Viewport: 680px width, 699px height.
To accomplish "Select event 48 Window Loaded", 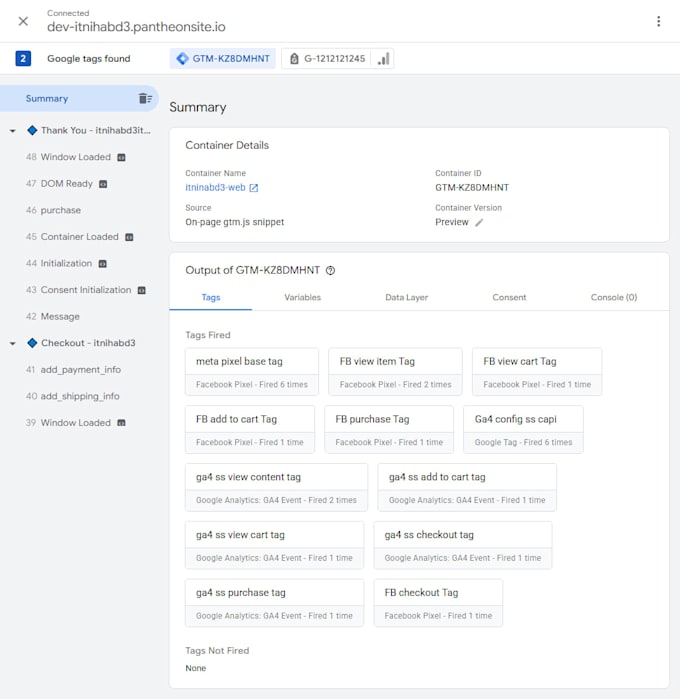I will [x=68, y=157].
